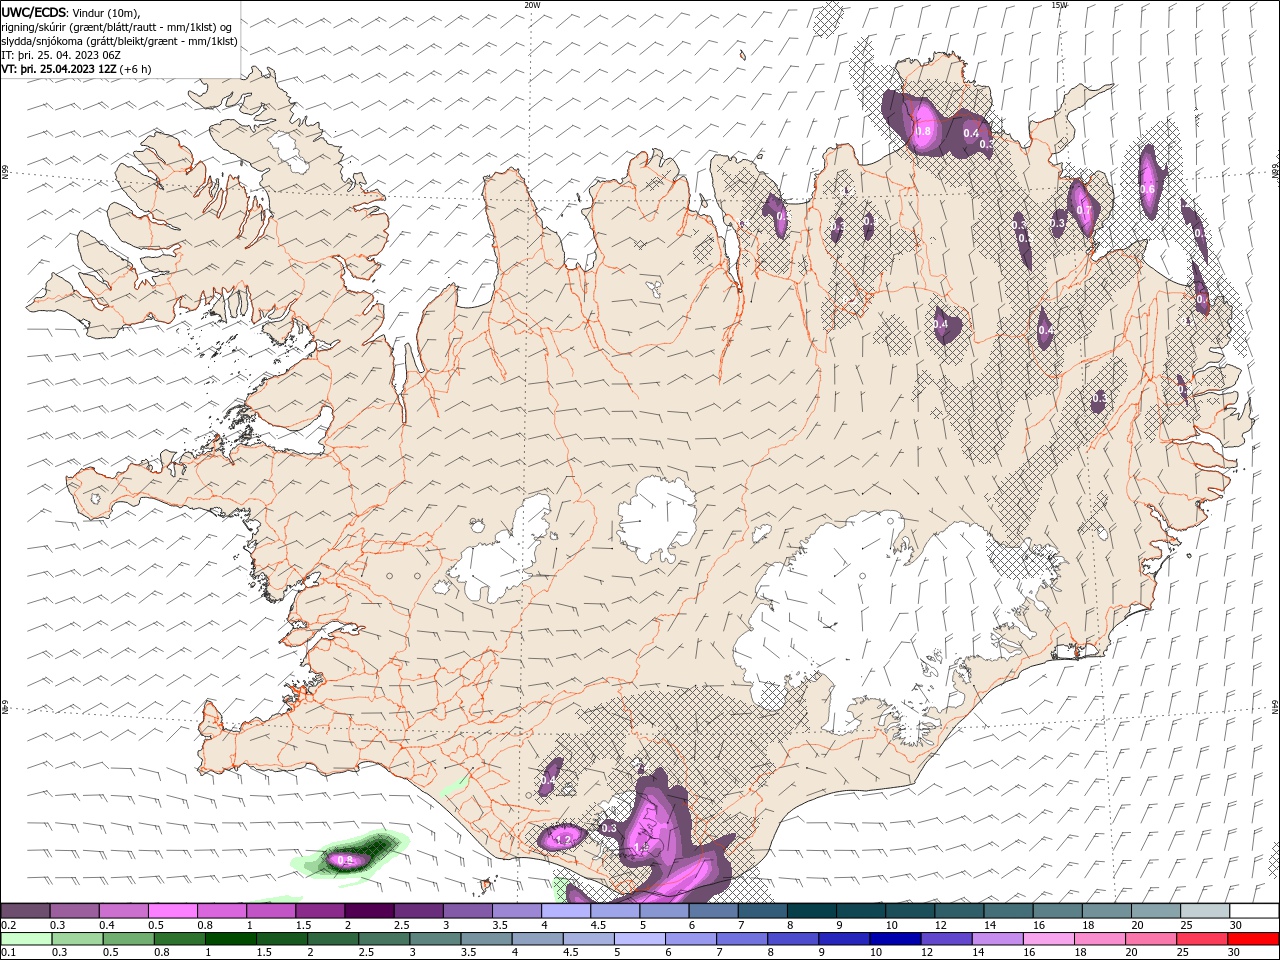
Task: Click the 'slydda/snjókoma' legend description line
Action: 119,41
